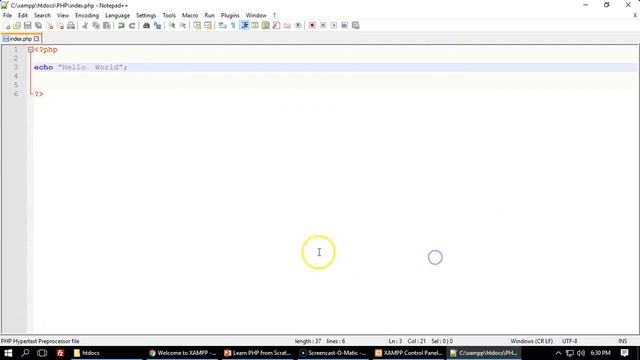Click the Redo arrow icon
Image resolution: width=640 pixels, height=360 pixels.
[x=132, y=25]
